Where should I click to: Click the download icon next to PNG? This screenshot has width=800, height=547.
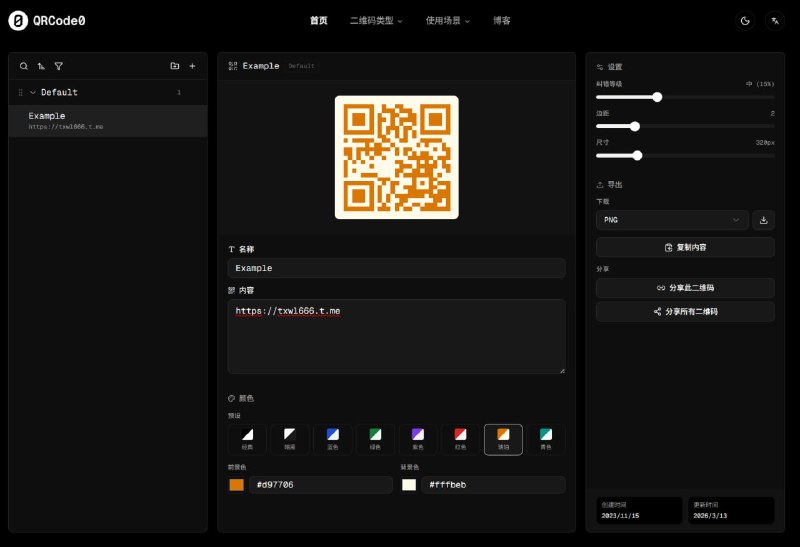(763, 220)
